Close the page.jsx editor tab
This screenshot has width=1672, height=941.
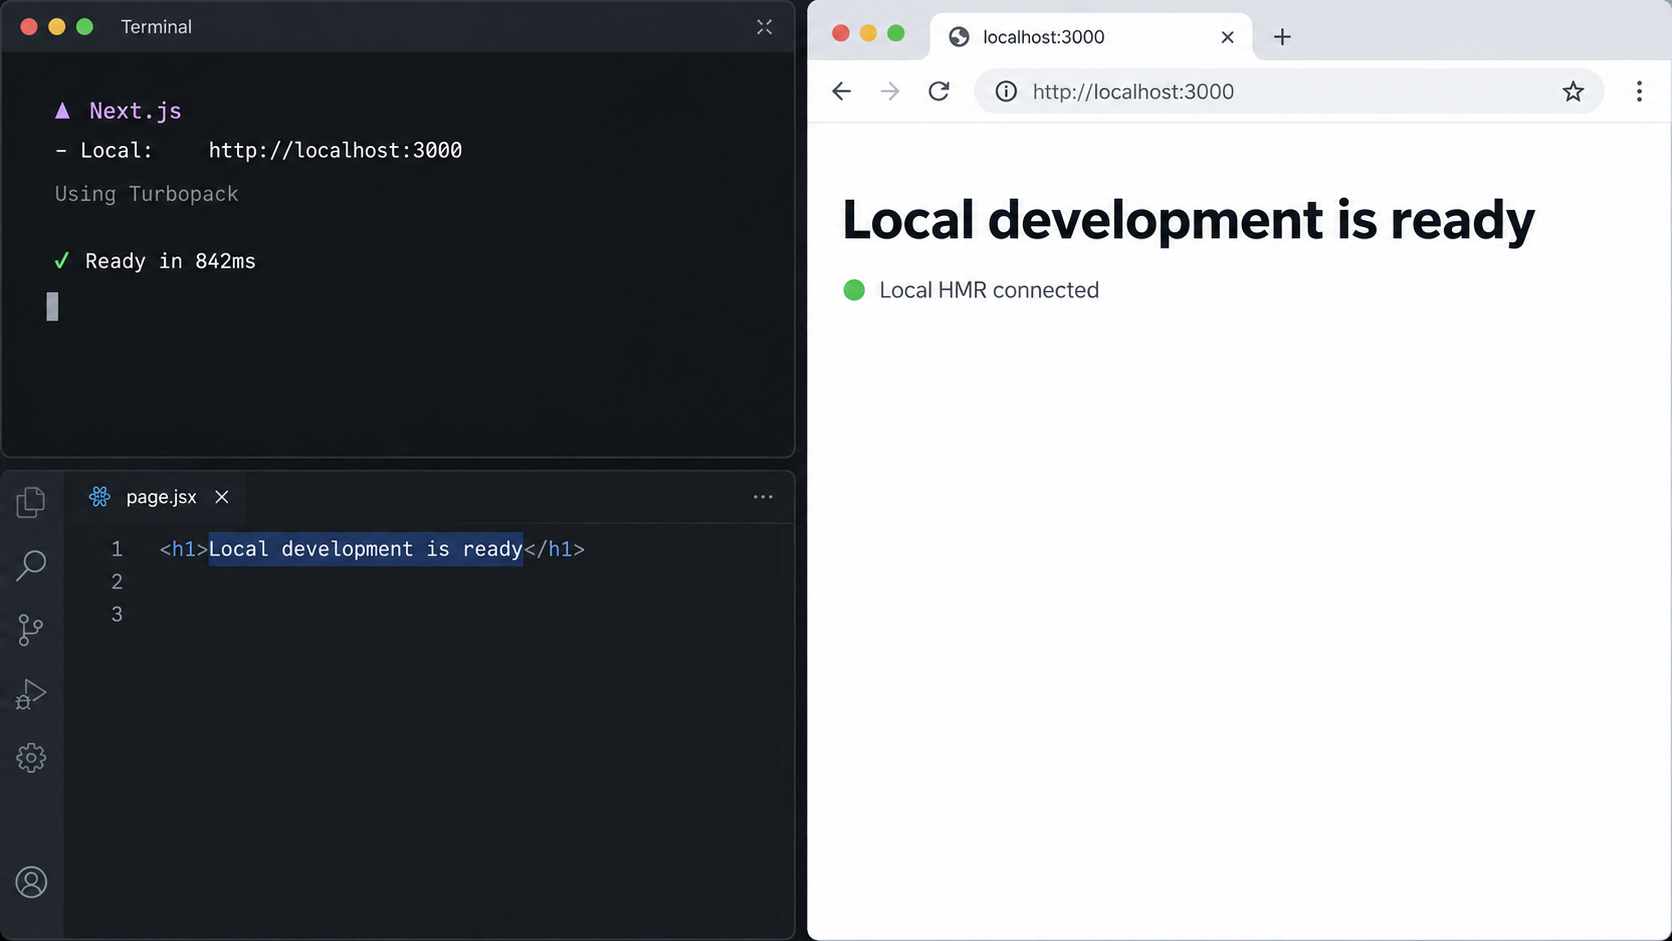222,497
